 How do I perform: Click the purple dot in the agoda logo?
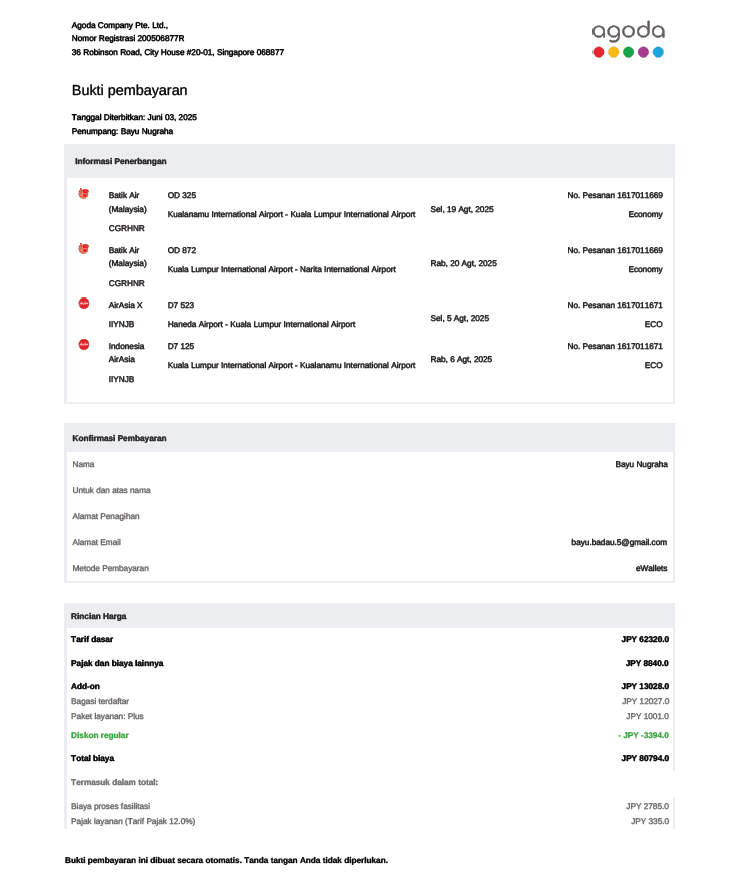(643, 52)
